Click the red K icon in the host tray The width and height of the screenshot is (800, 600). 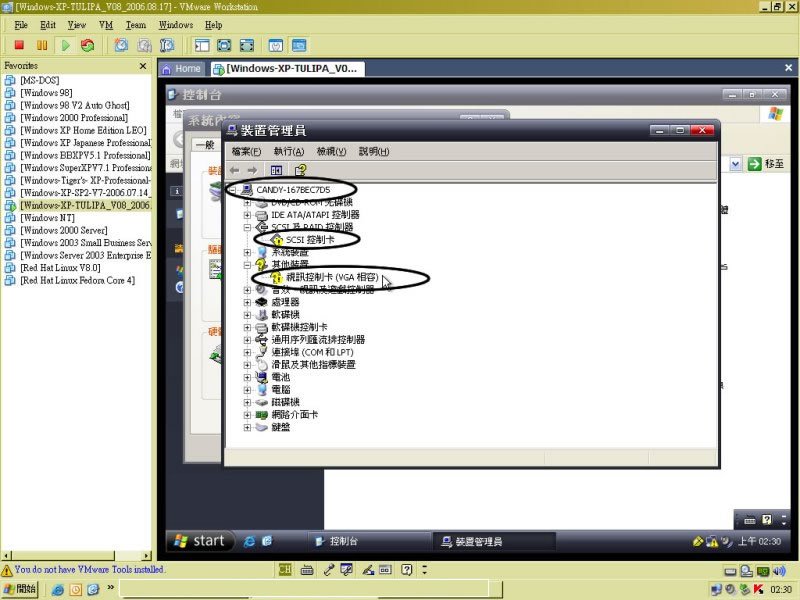point(758,589)
